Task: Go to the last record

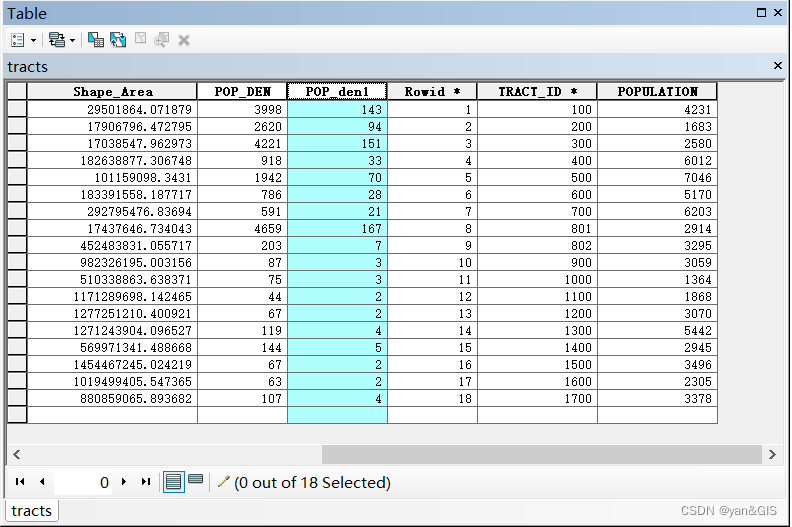Action: 145,482
